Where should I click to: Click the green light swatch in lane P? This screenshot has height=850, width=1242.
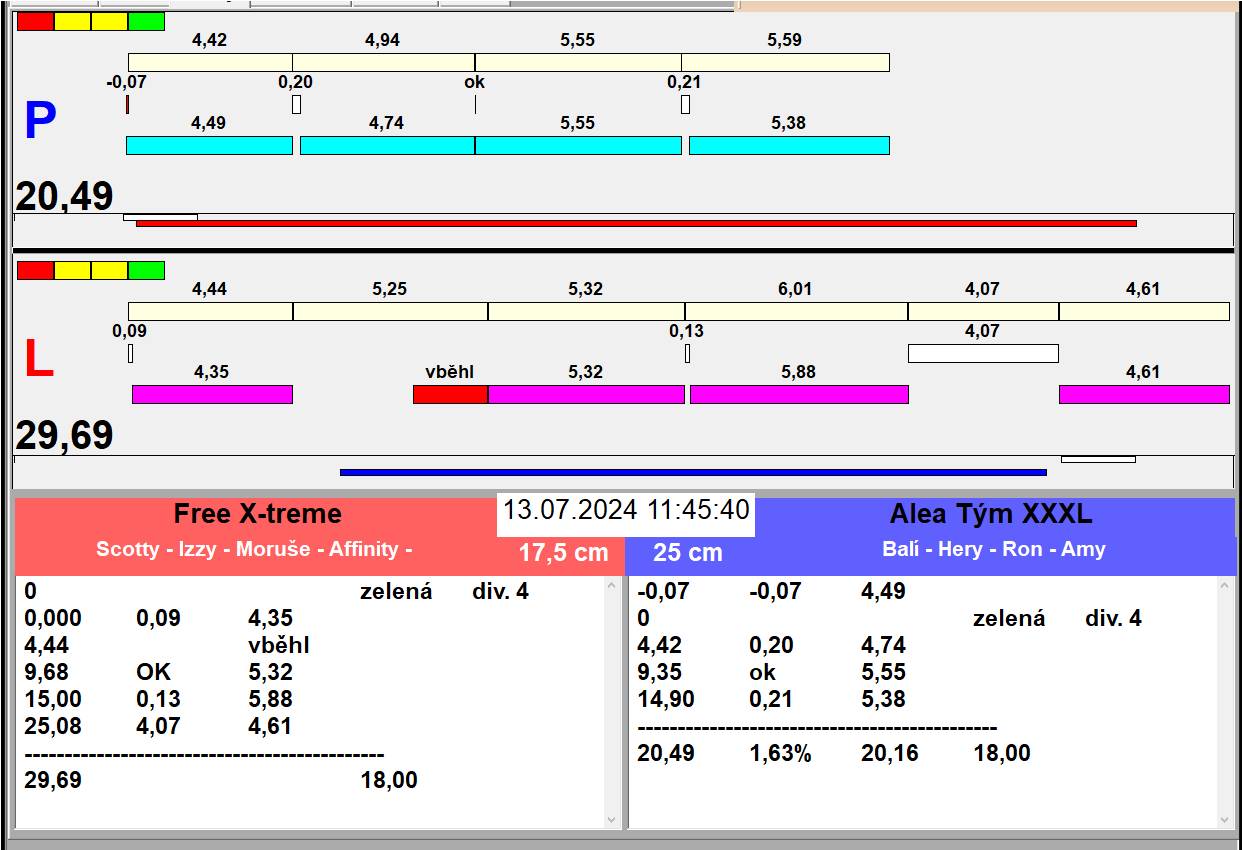click(x=146, y=21)
